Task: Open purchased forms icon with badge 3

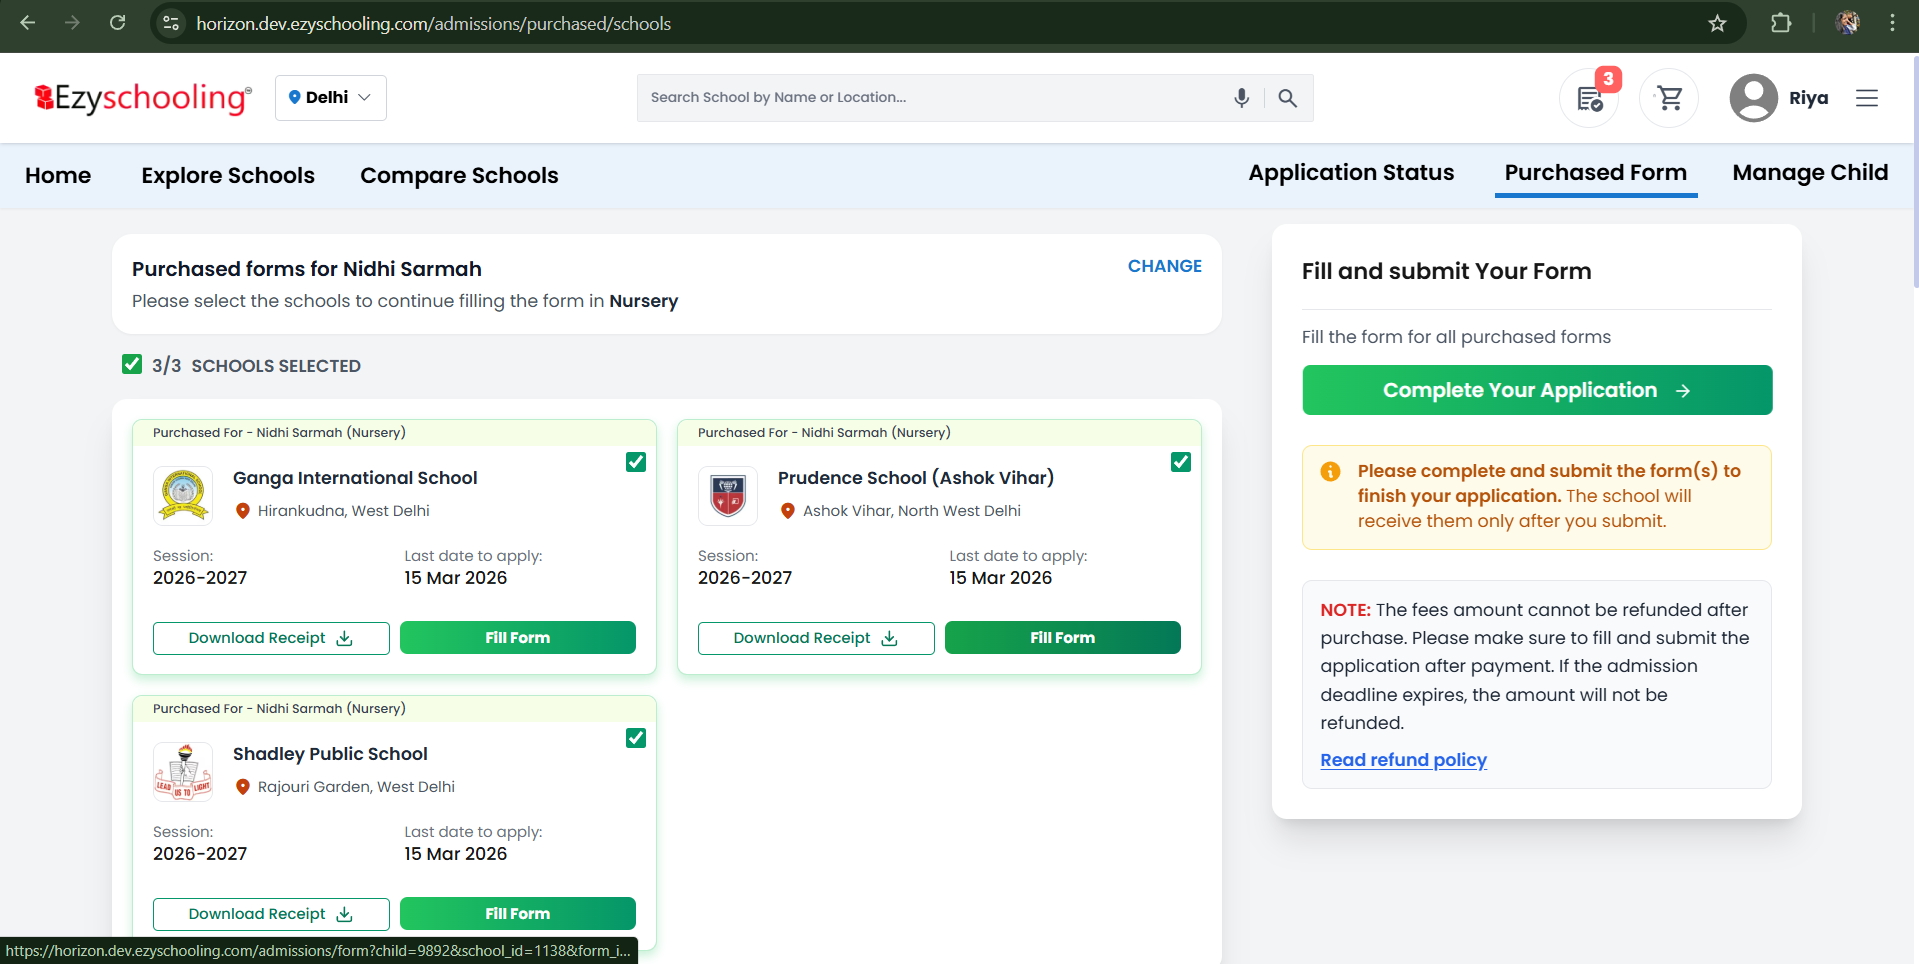Action: point(1590,98)
